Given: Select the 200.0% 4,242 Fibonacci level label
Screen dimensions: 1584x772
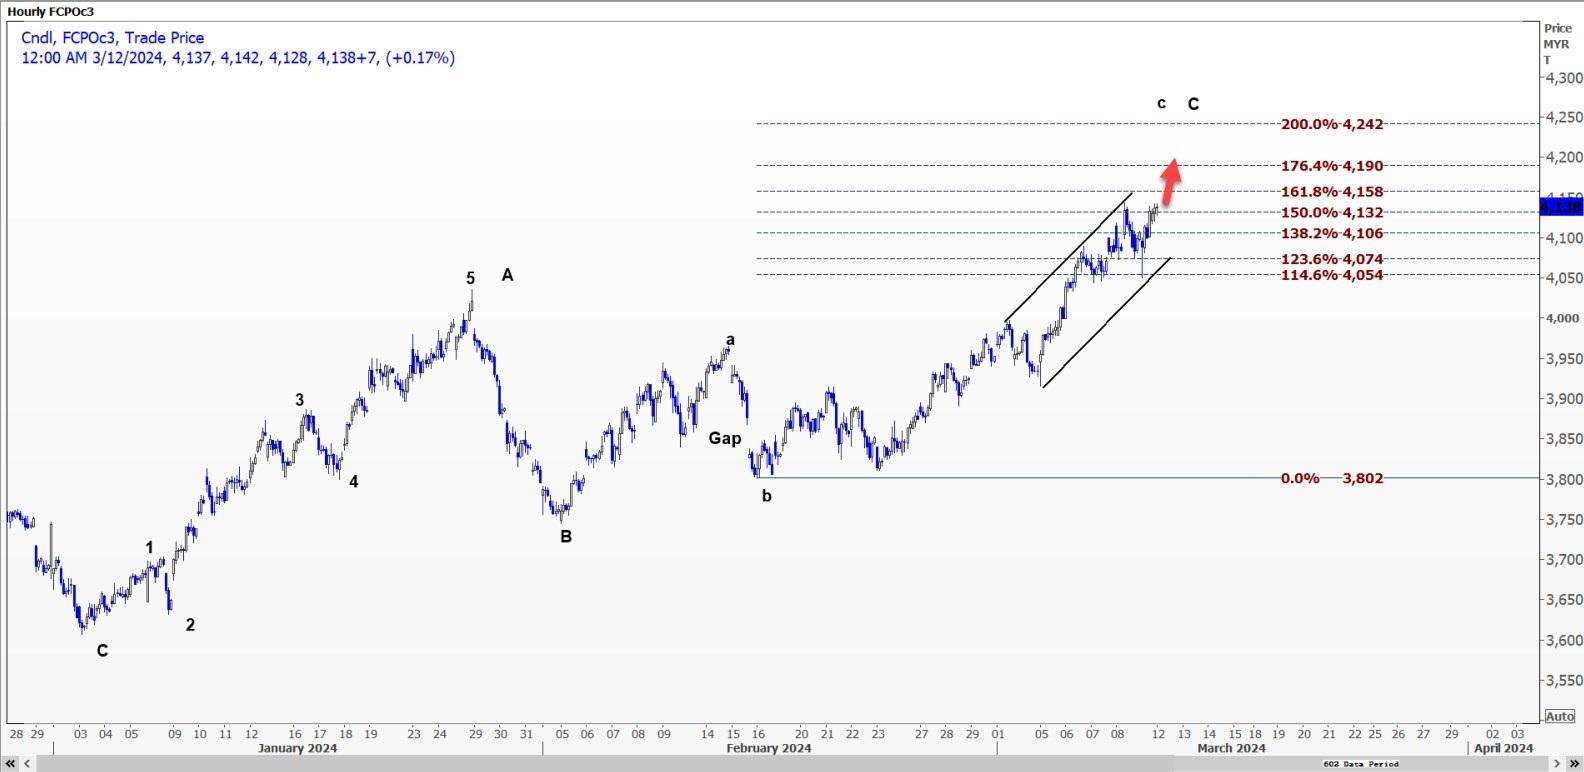Looking at the screenshot, I should [x=1332, y=124].
